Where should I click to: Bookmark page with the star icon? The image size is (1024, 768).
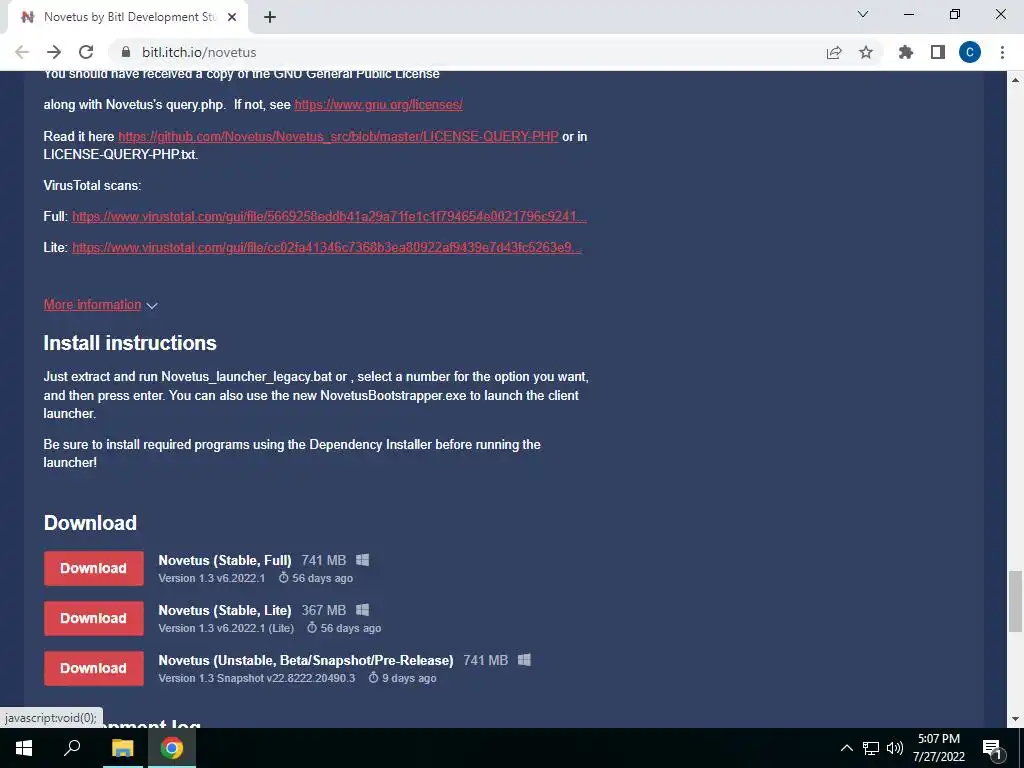[x=866, y=52]
